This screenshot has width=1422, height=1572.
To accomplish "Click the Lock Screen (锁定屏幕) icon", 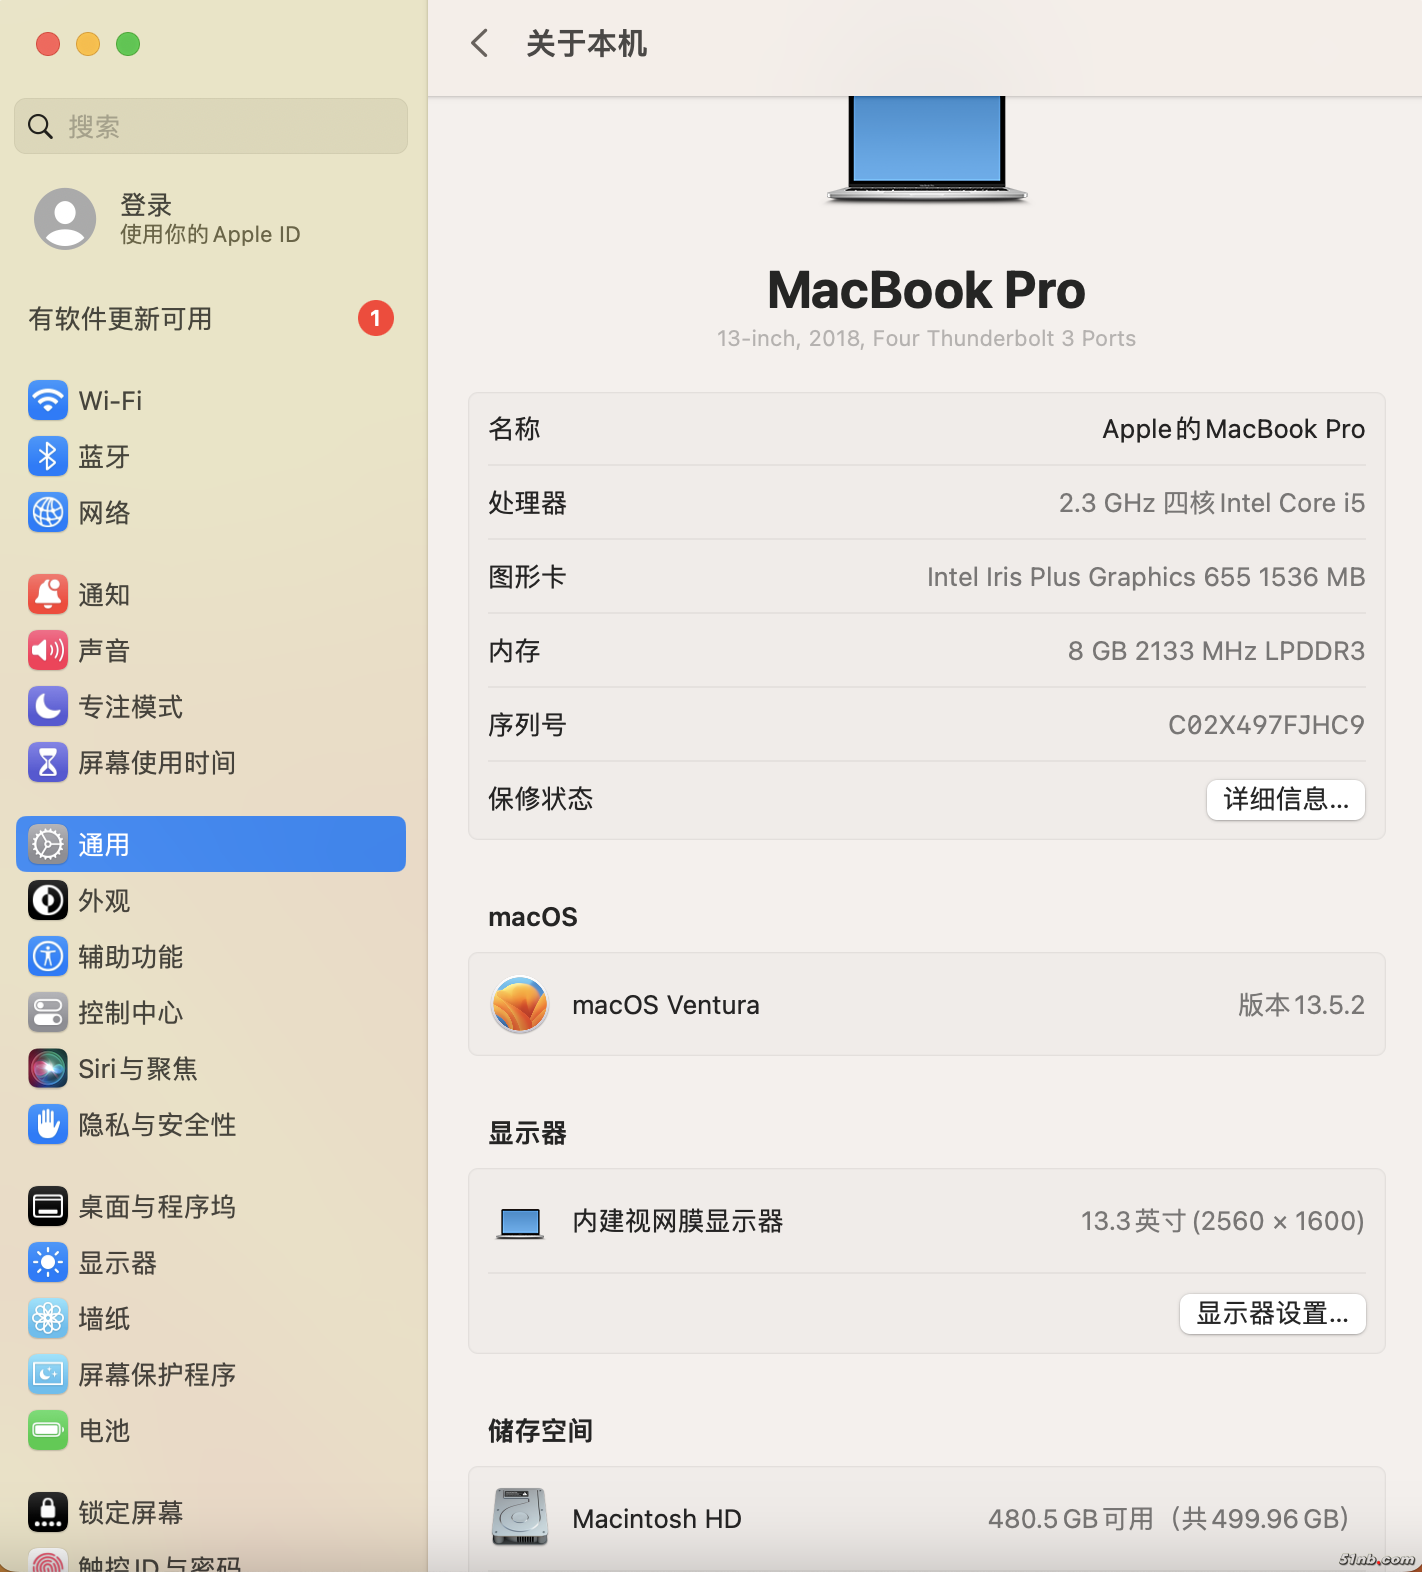I will [x=48, y=1513].
